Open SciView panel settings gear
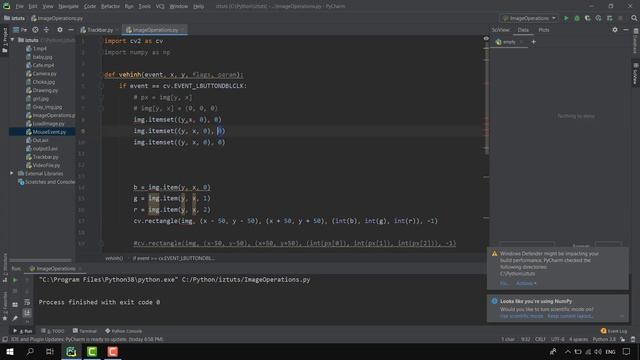 [615, 29]
